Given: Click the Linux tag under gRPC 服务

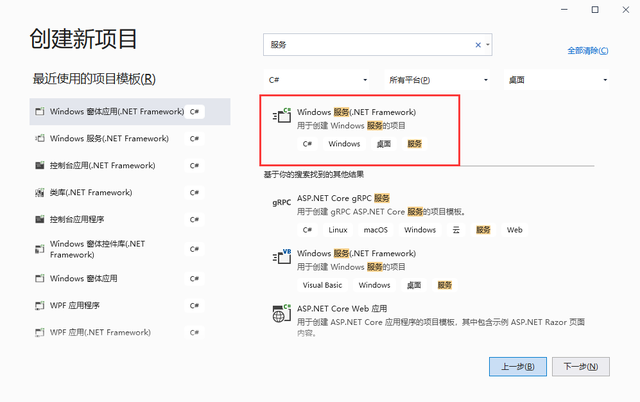Looking at the screenshot, I should [338, 230].
